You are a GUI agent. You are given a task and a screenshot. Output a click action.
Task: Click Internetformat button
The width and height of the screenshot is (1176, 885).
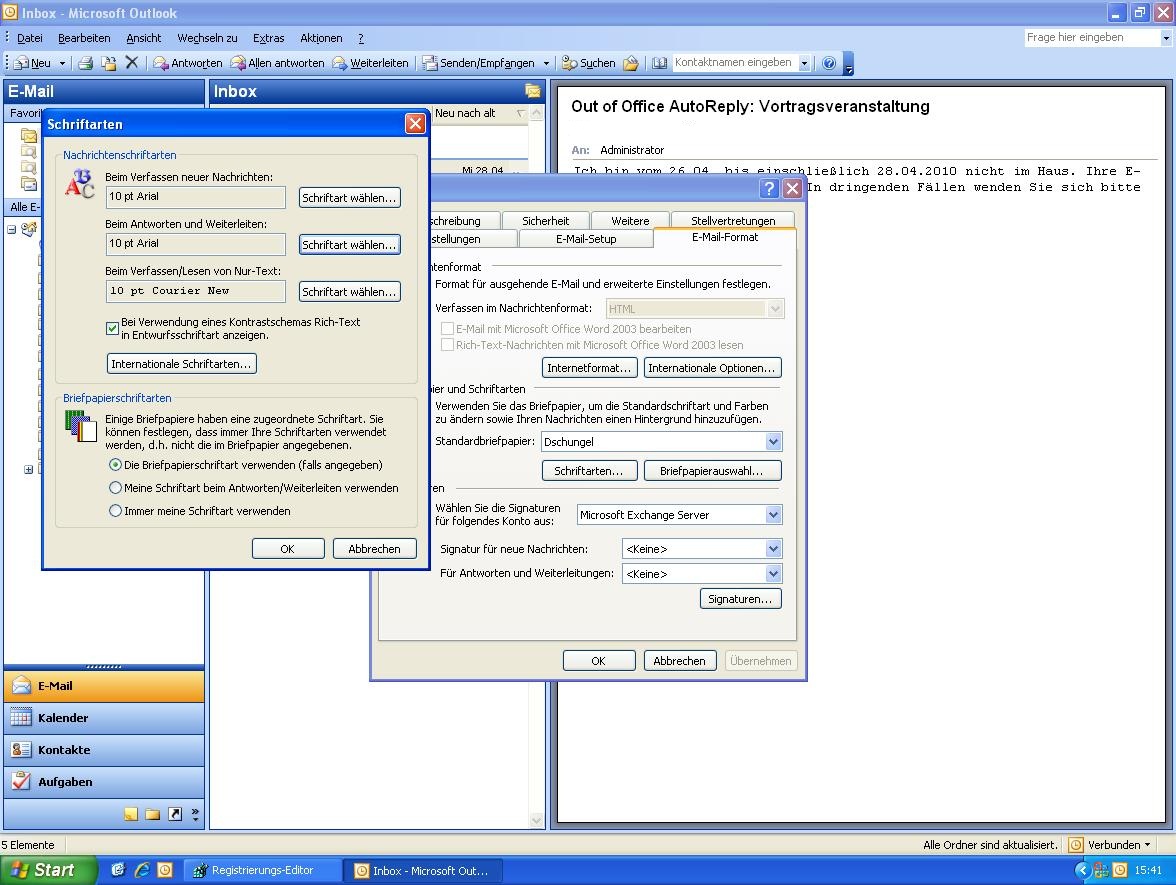tap(590, 368)
